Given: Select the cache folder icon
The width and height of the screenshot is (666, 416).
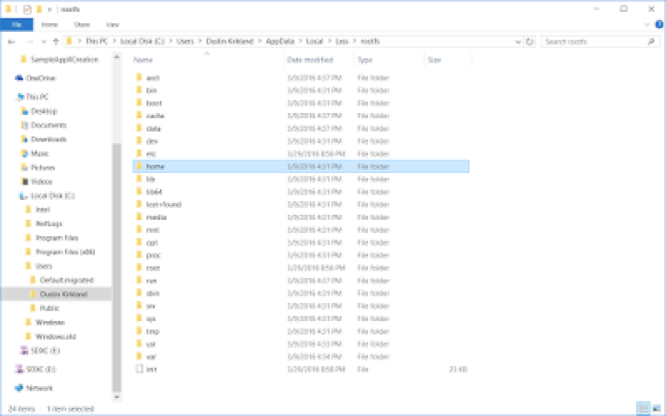Looking at the screenshot, I should click(139, 116).
